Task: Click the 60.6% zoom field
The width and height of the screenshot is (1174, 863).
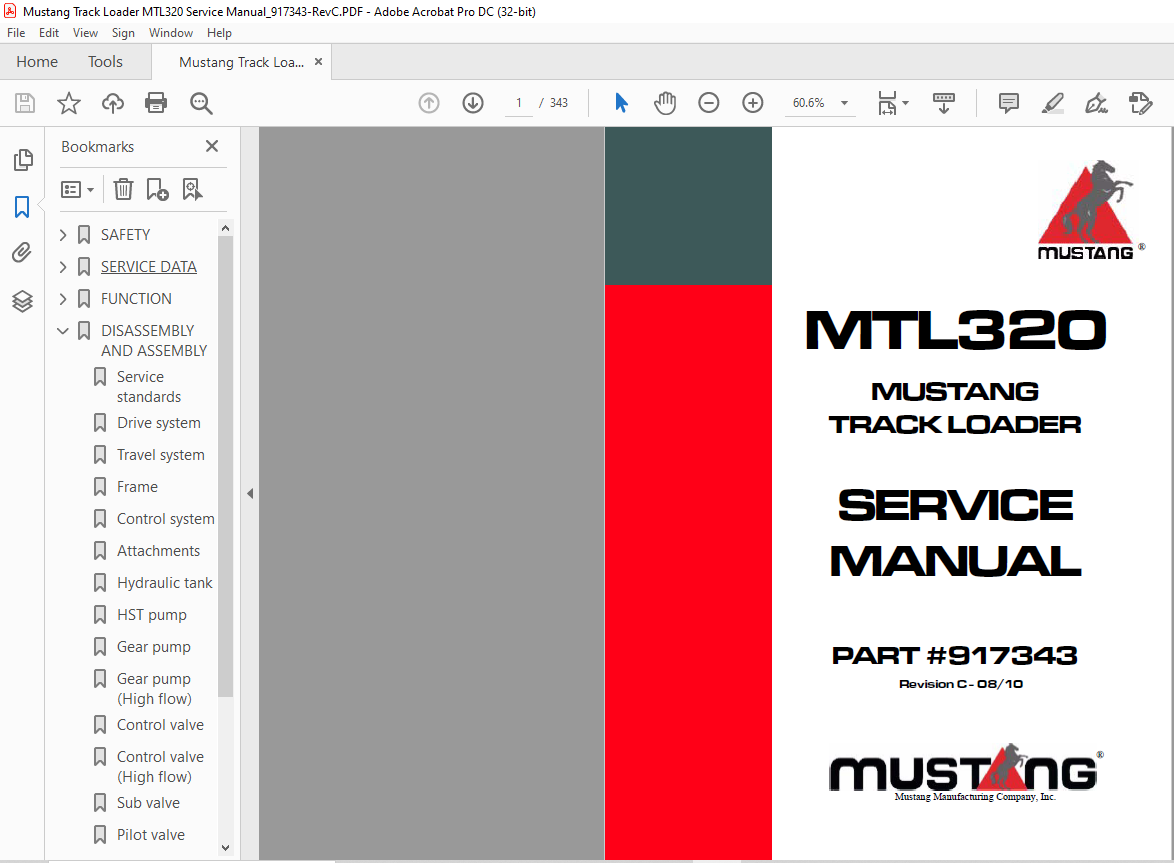Action: [809, 103]
